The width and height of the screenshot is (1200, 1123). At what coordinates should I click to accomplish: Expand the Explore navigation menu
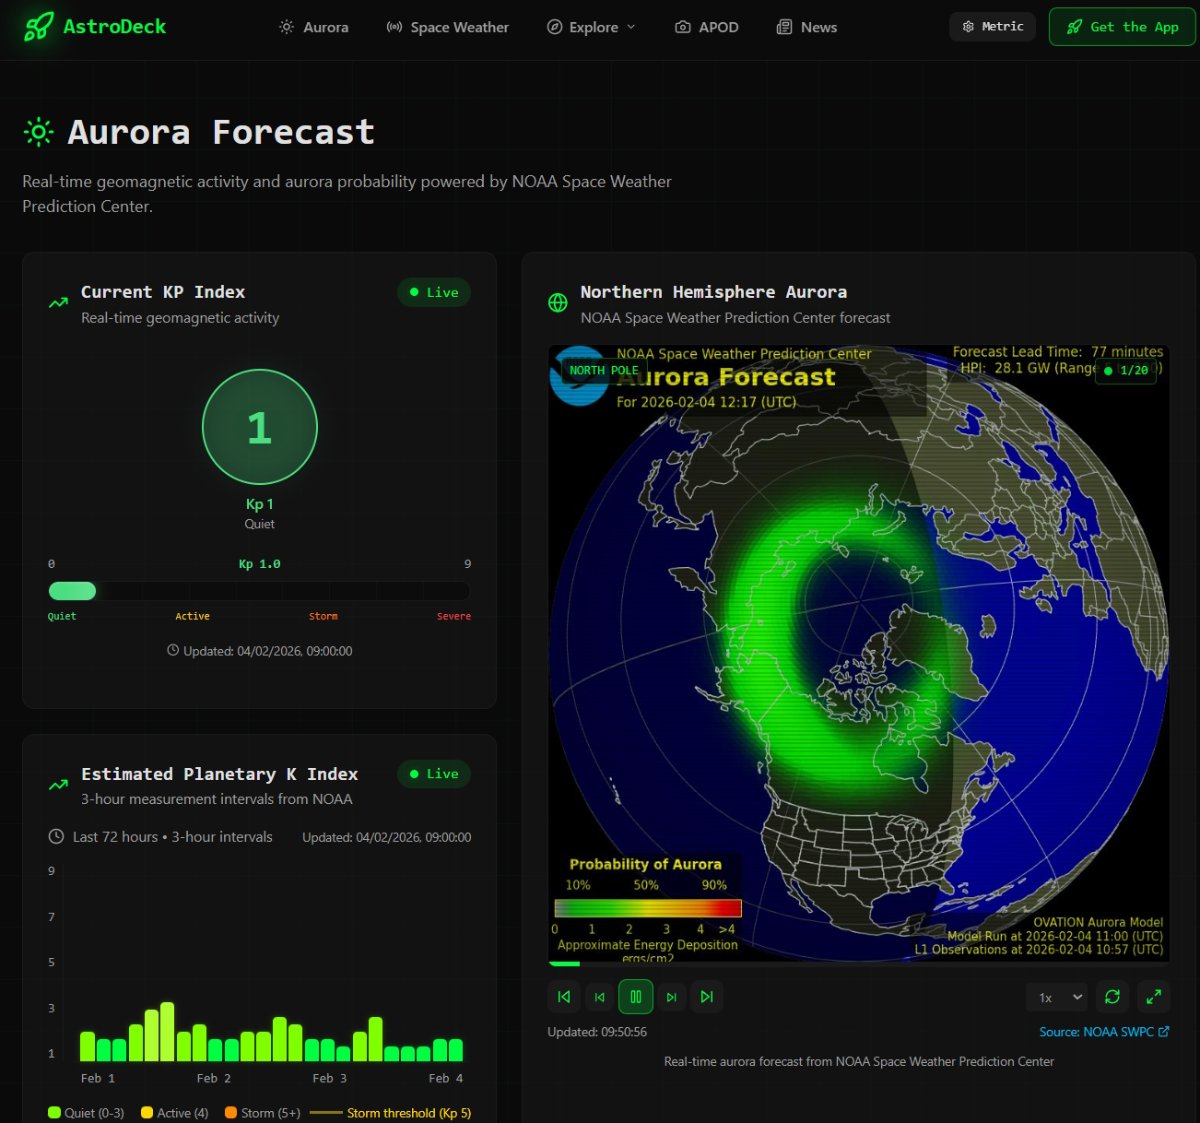[591, 27]
